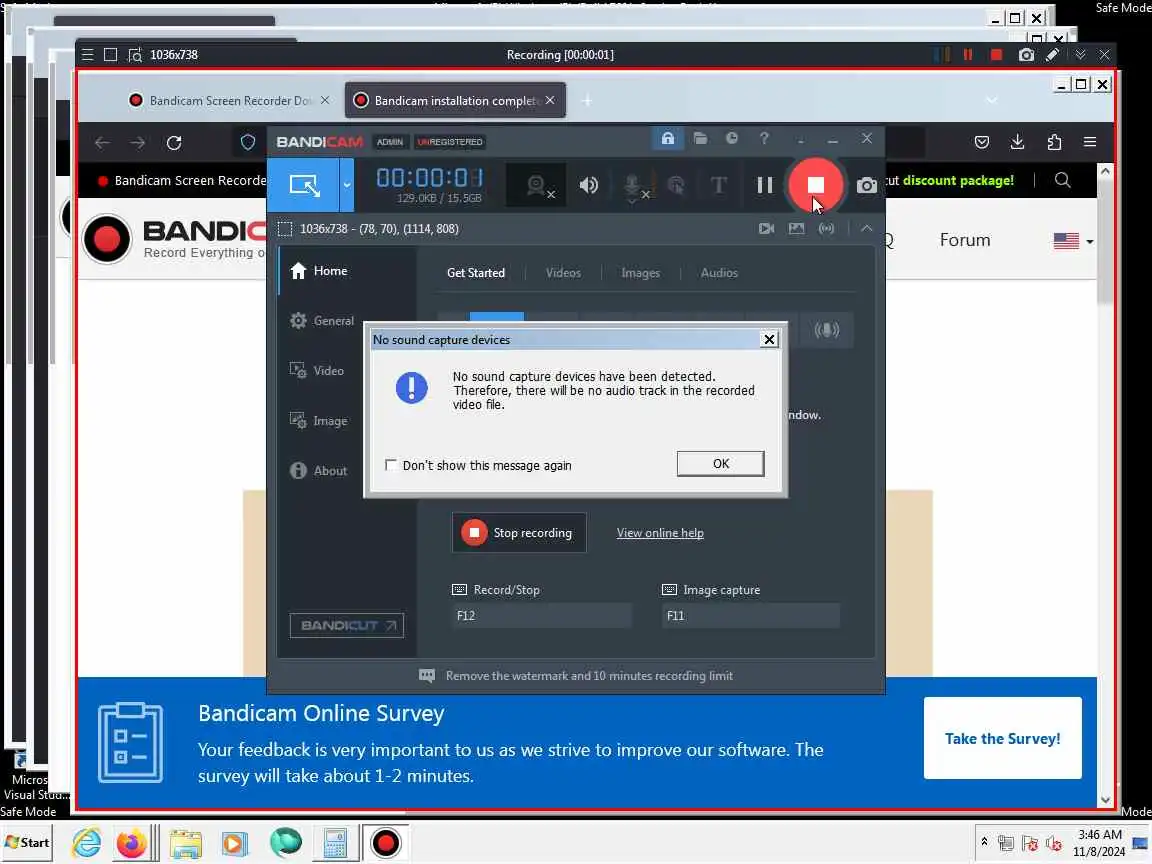
Task: Click the Record/Stop hotkey field F12
Action: [x=541, y=616]
